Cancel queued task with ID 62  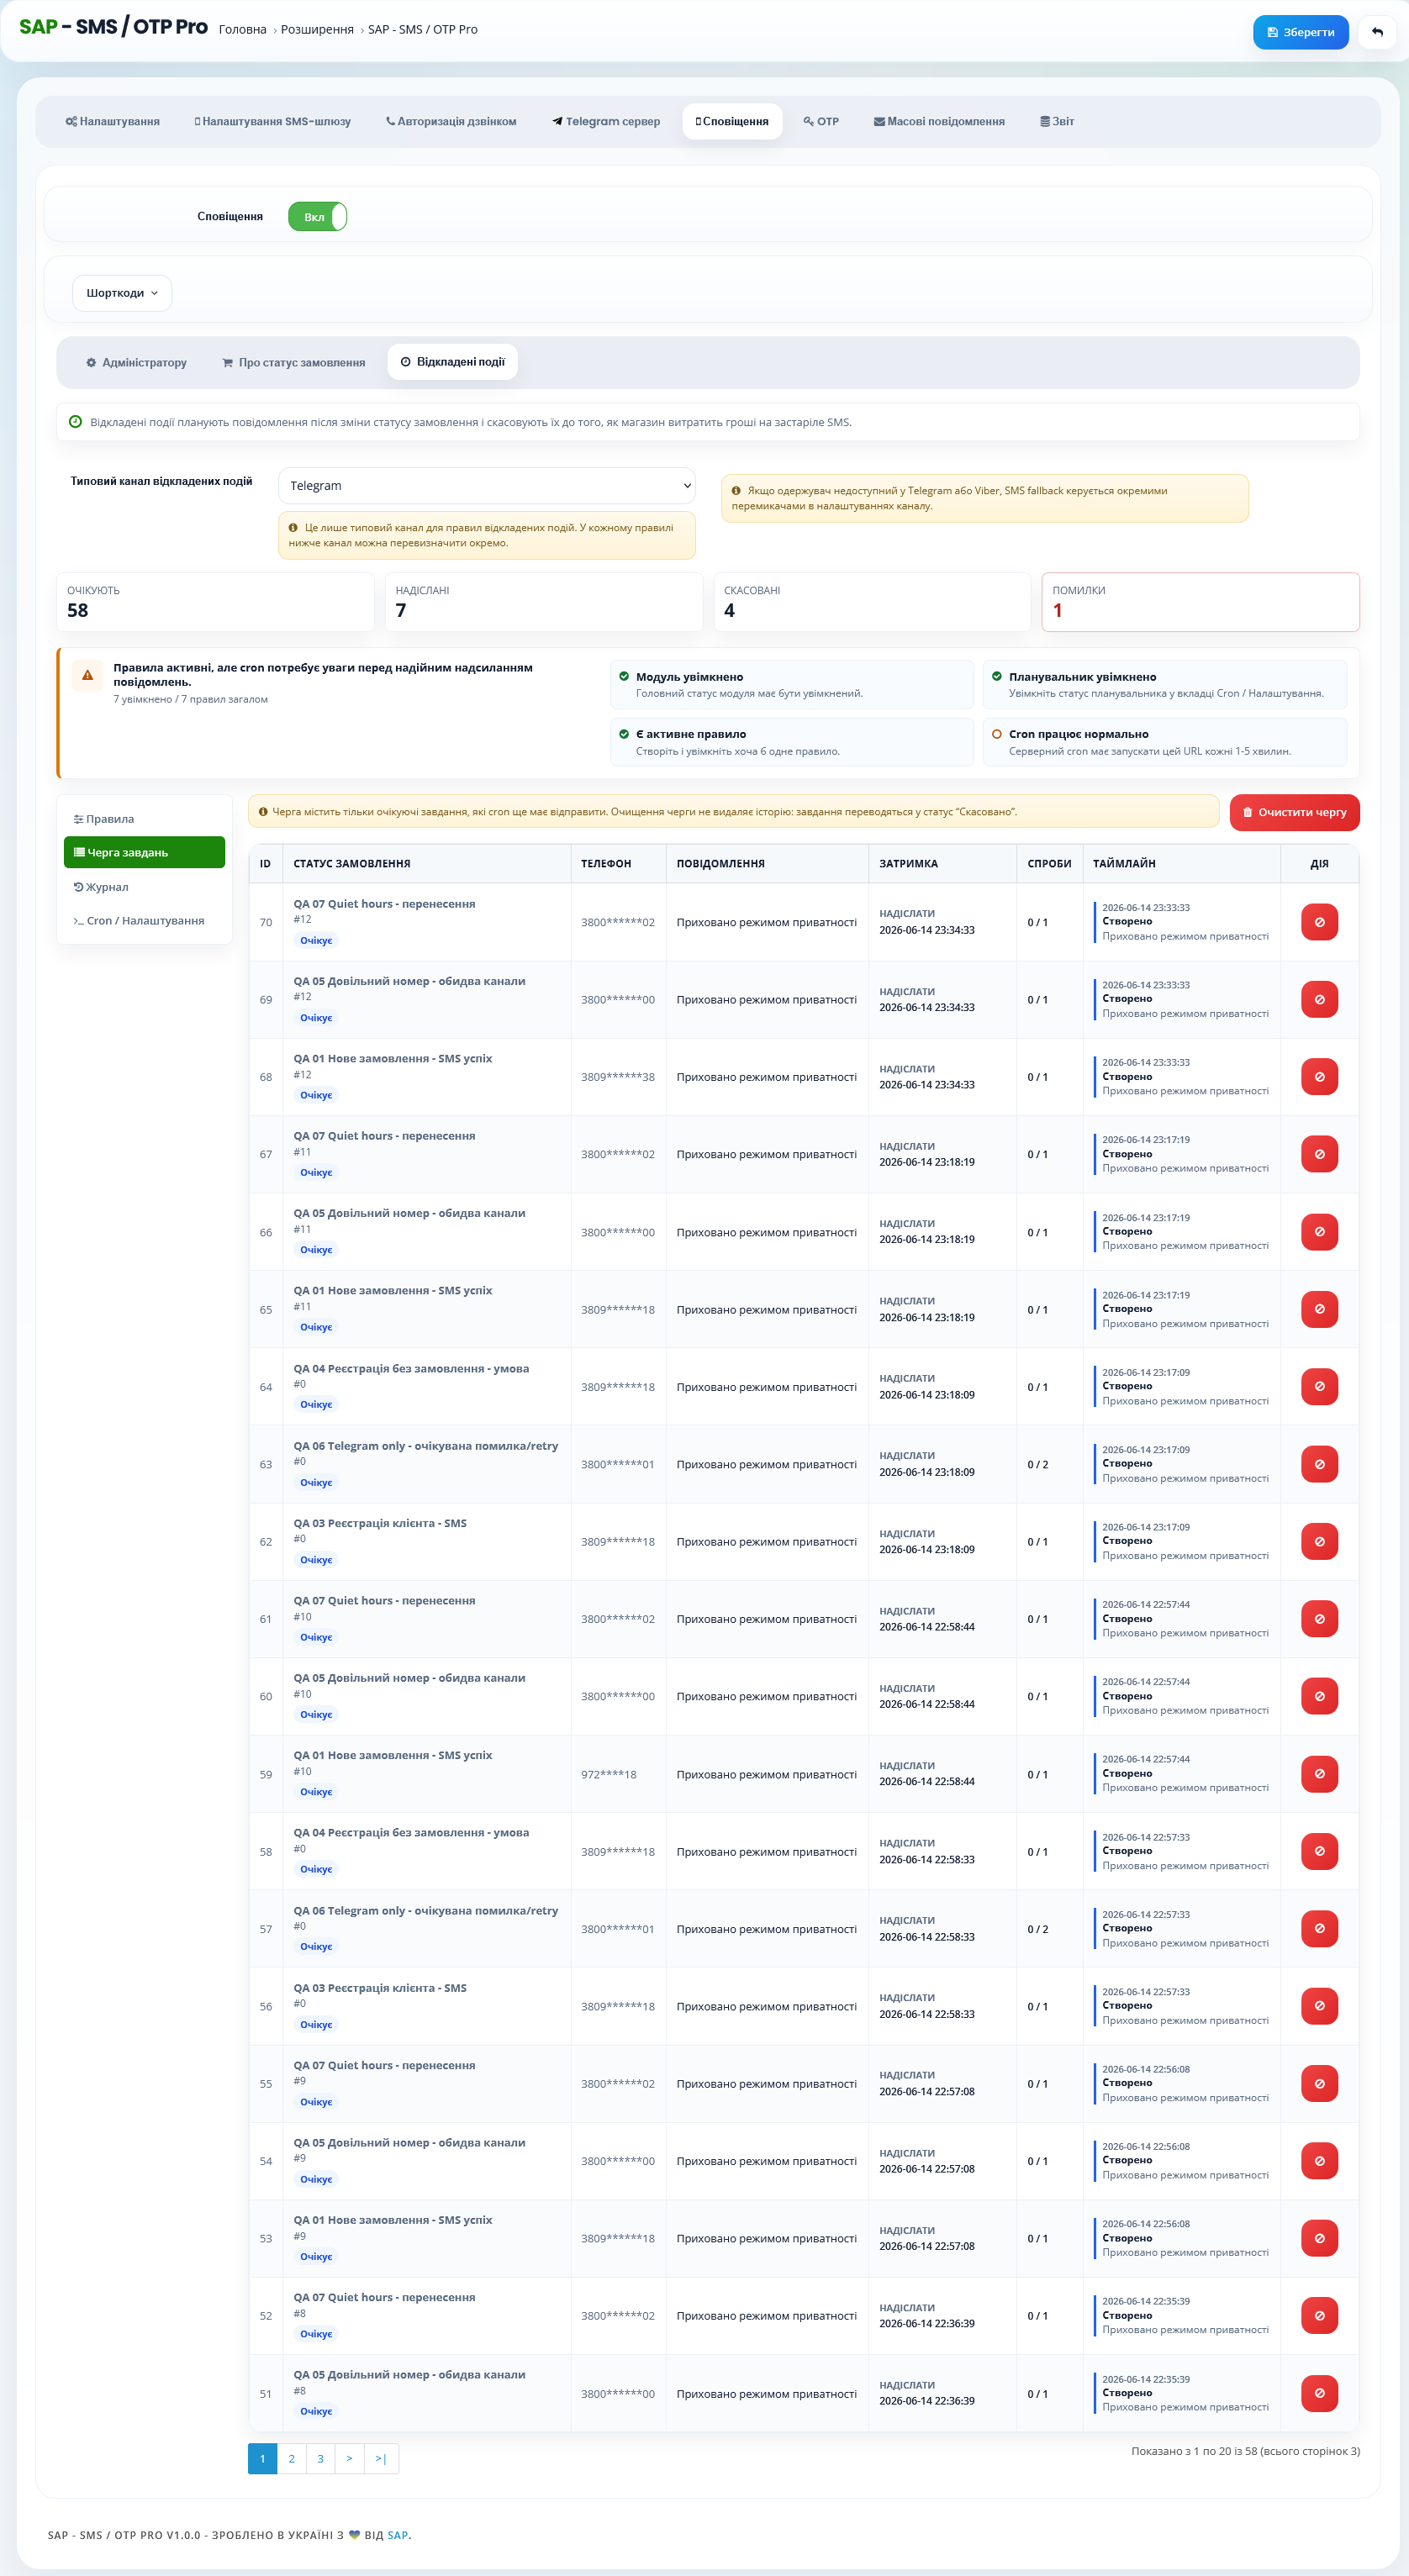click(x=1319, y=1542)
